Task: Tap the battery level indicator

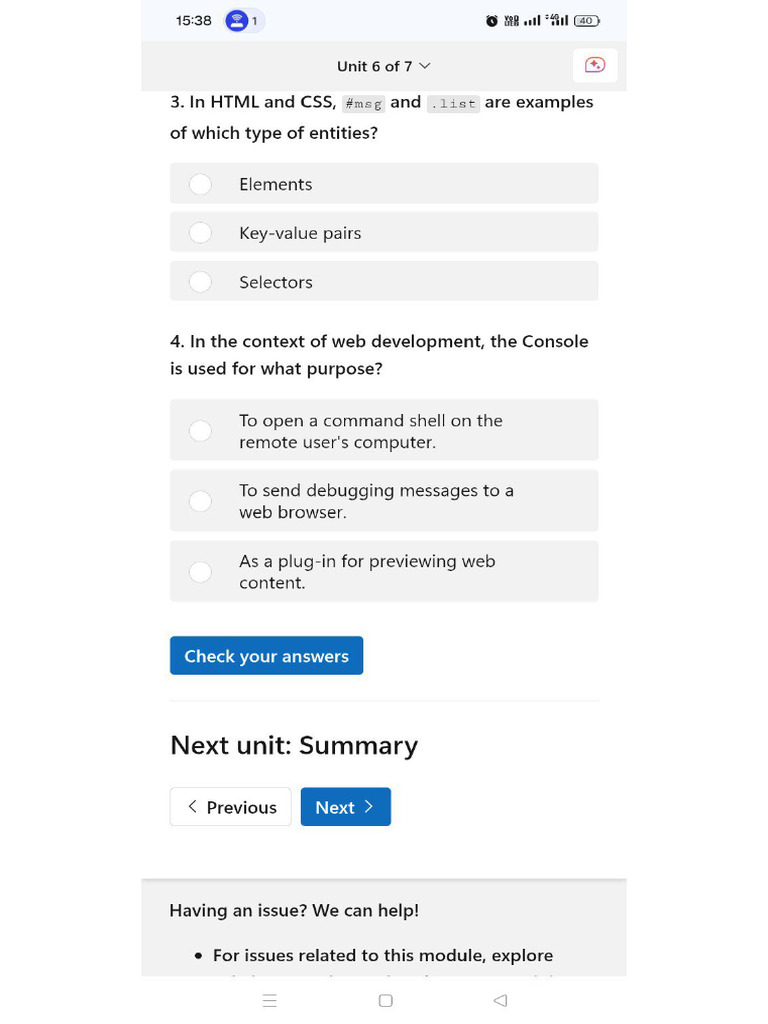Action: (586, 21)
